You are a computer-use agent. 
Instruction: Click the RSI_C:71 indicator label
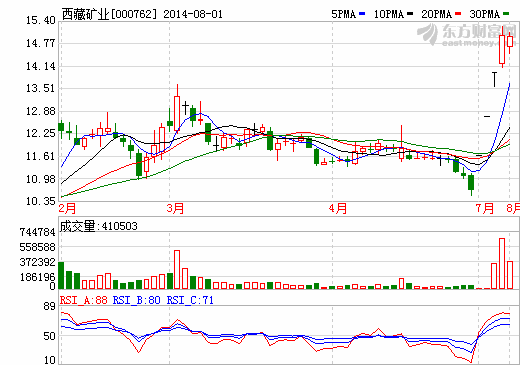tap(190, 300)
